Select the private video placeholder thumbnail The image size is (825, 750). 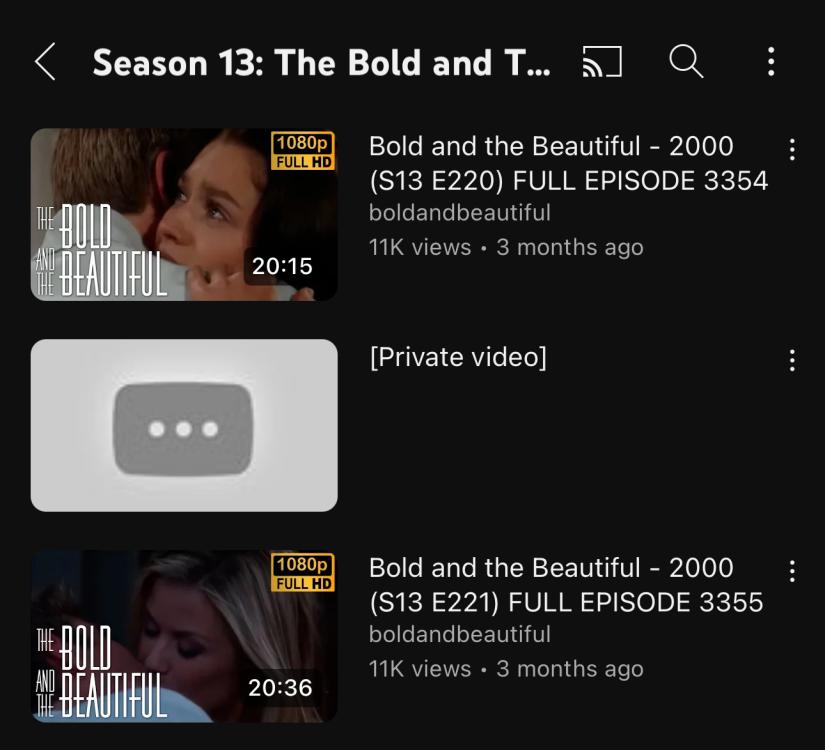pyautogui.click(x=184, y=425)
